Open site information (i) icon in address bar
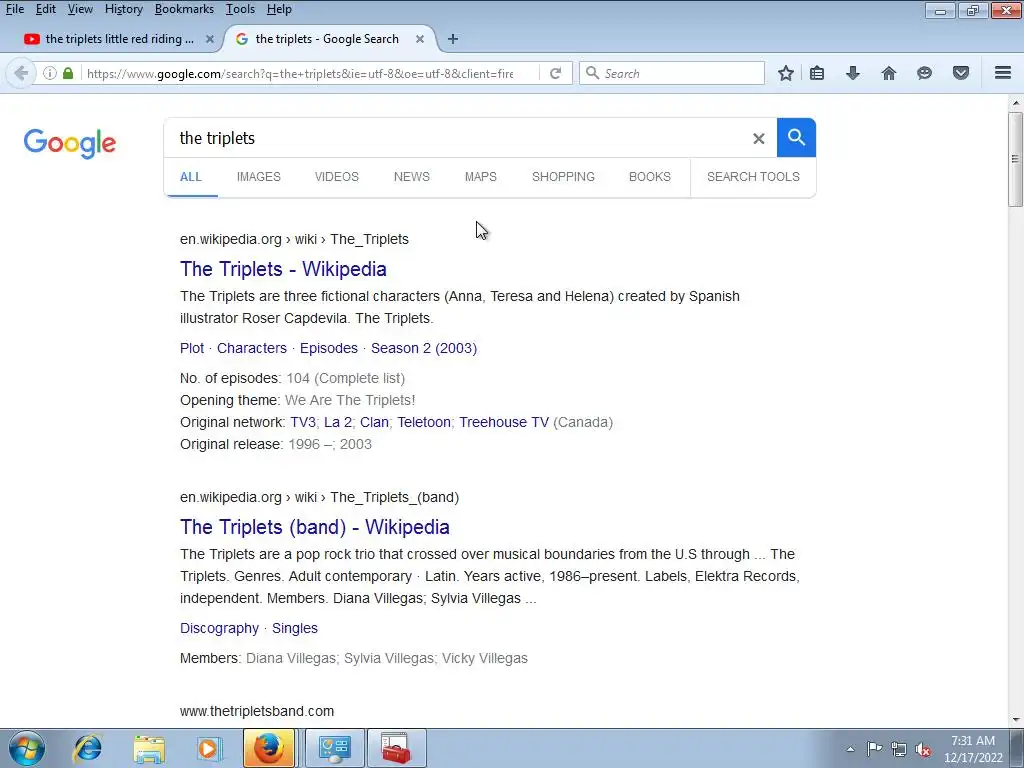The height and width of the screenshot is (768, 1024). pyautogui.click(x=50, y=73)
